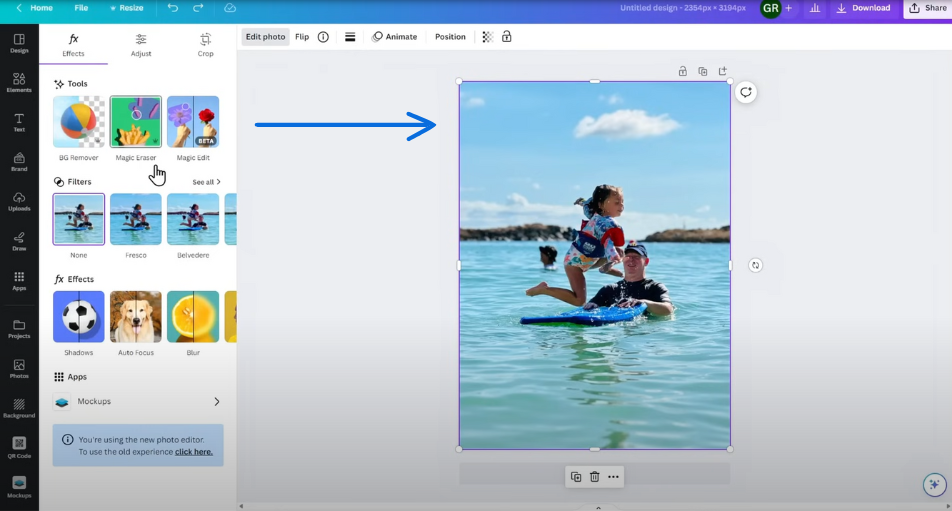Click the Download button
952x511 pixels.
(x=863, y=8)
